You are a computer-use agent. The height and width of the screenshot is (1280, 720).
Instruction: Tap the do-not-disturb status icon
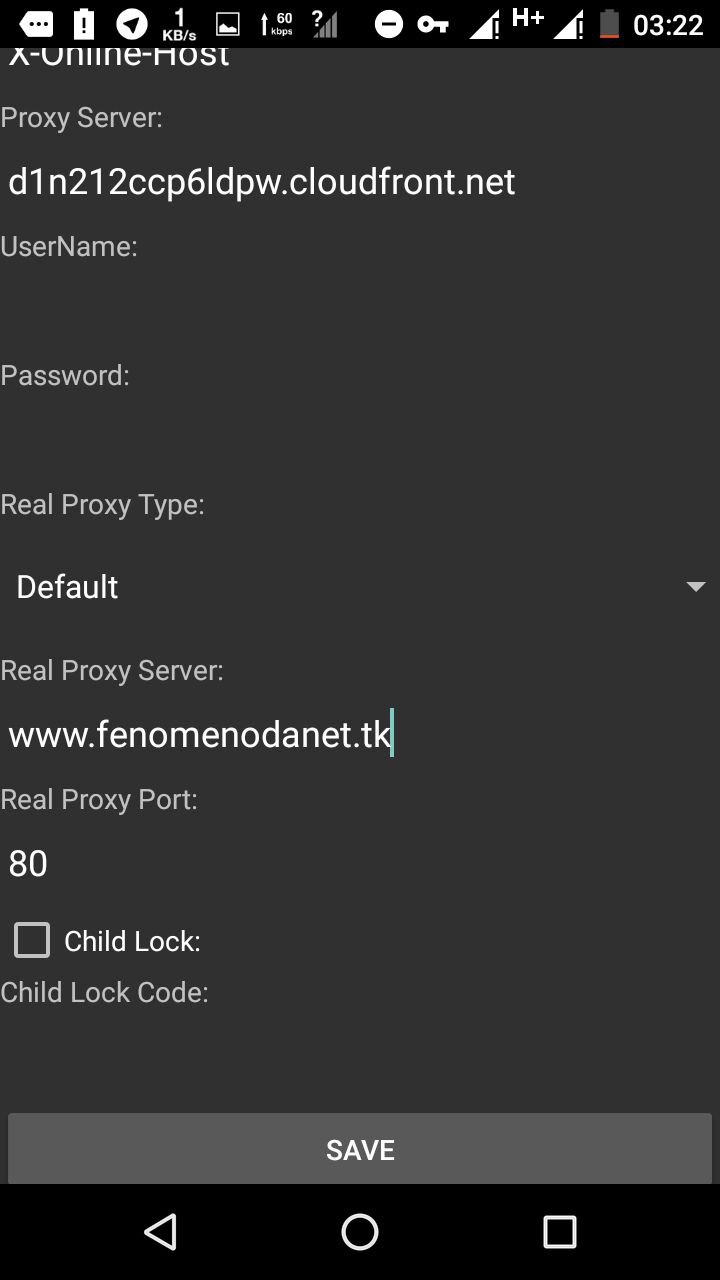click(388, 24)
